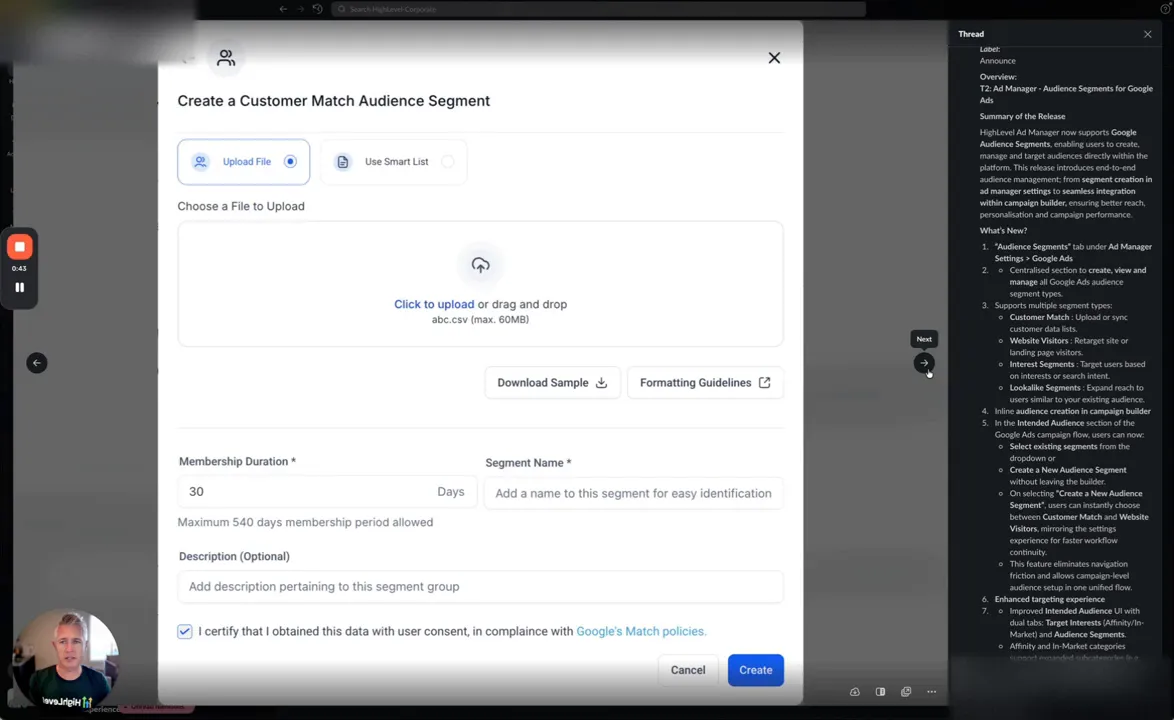Screen dimensions: 1174x720
Task: Click the audience segment people icon above the title
Action: coord(226,58)
